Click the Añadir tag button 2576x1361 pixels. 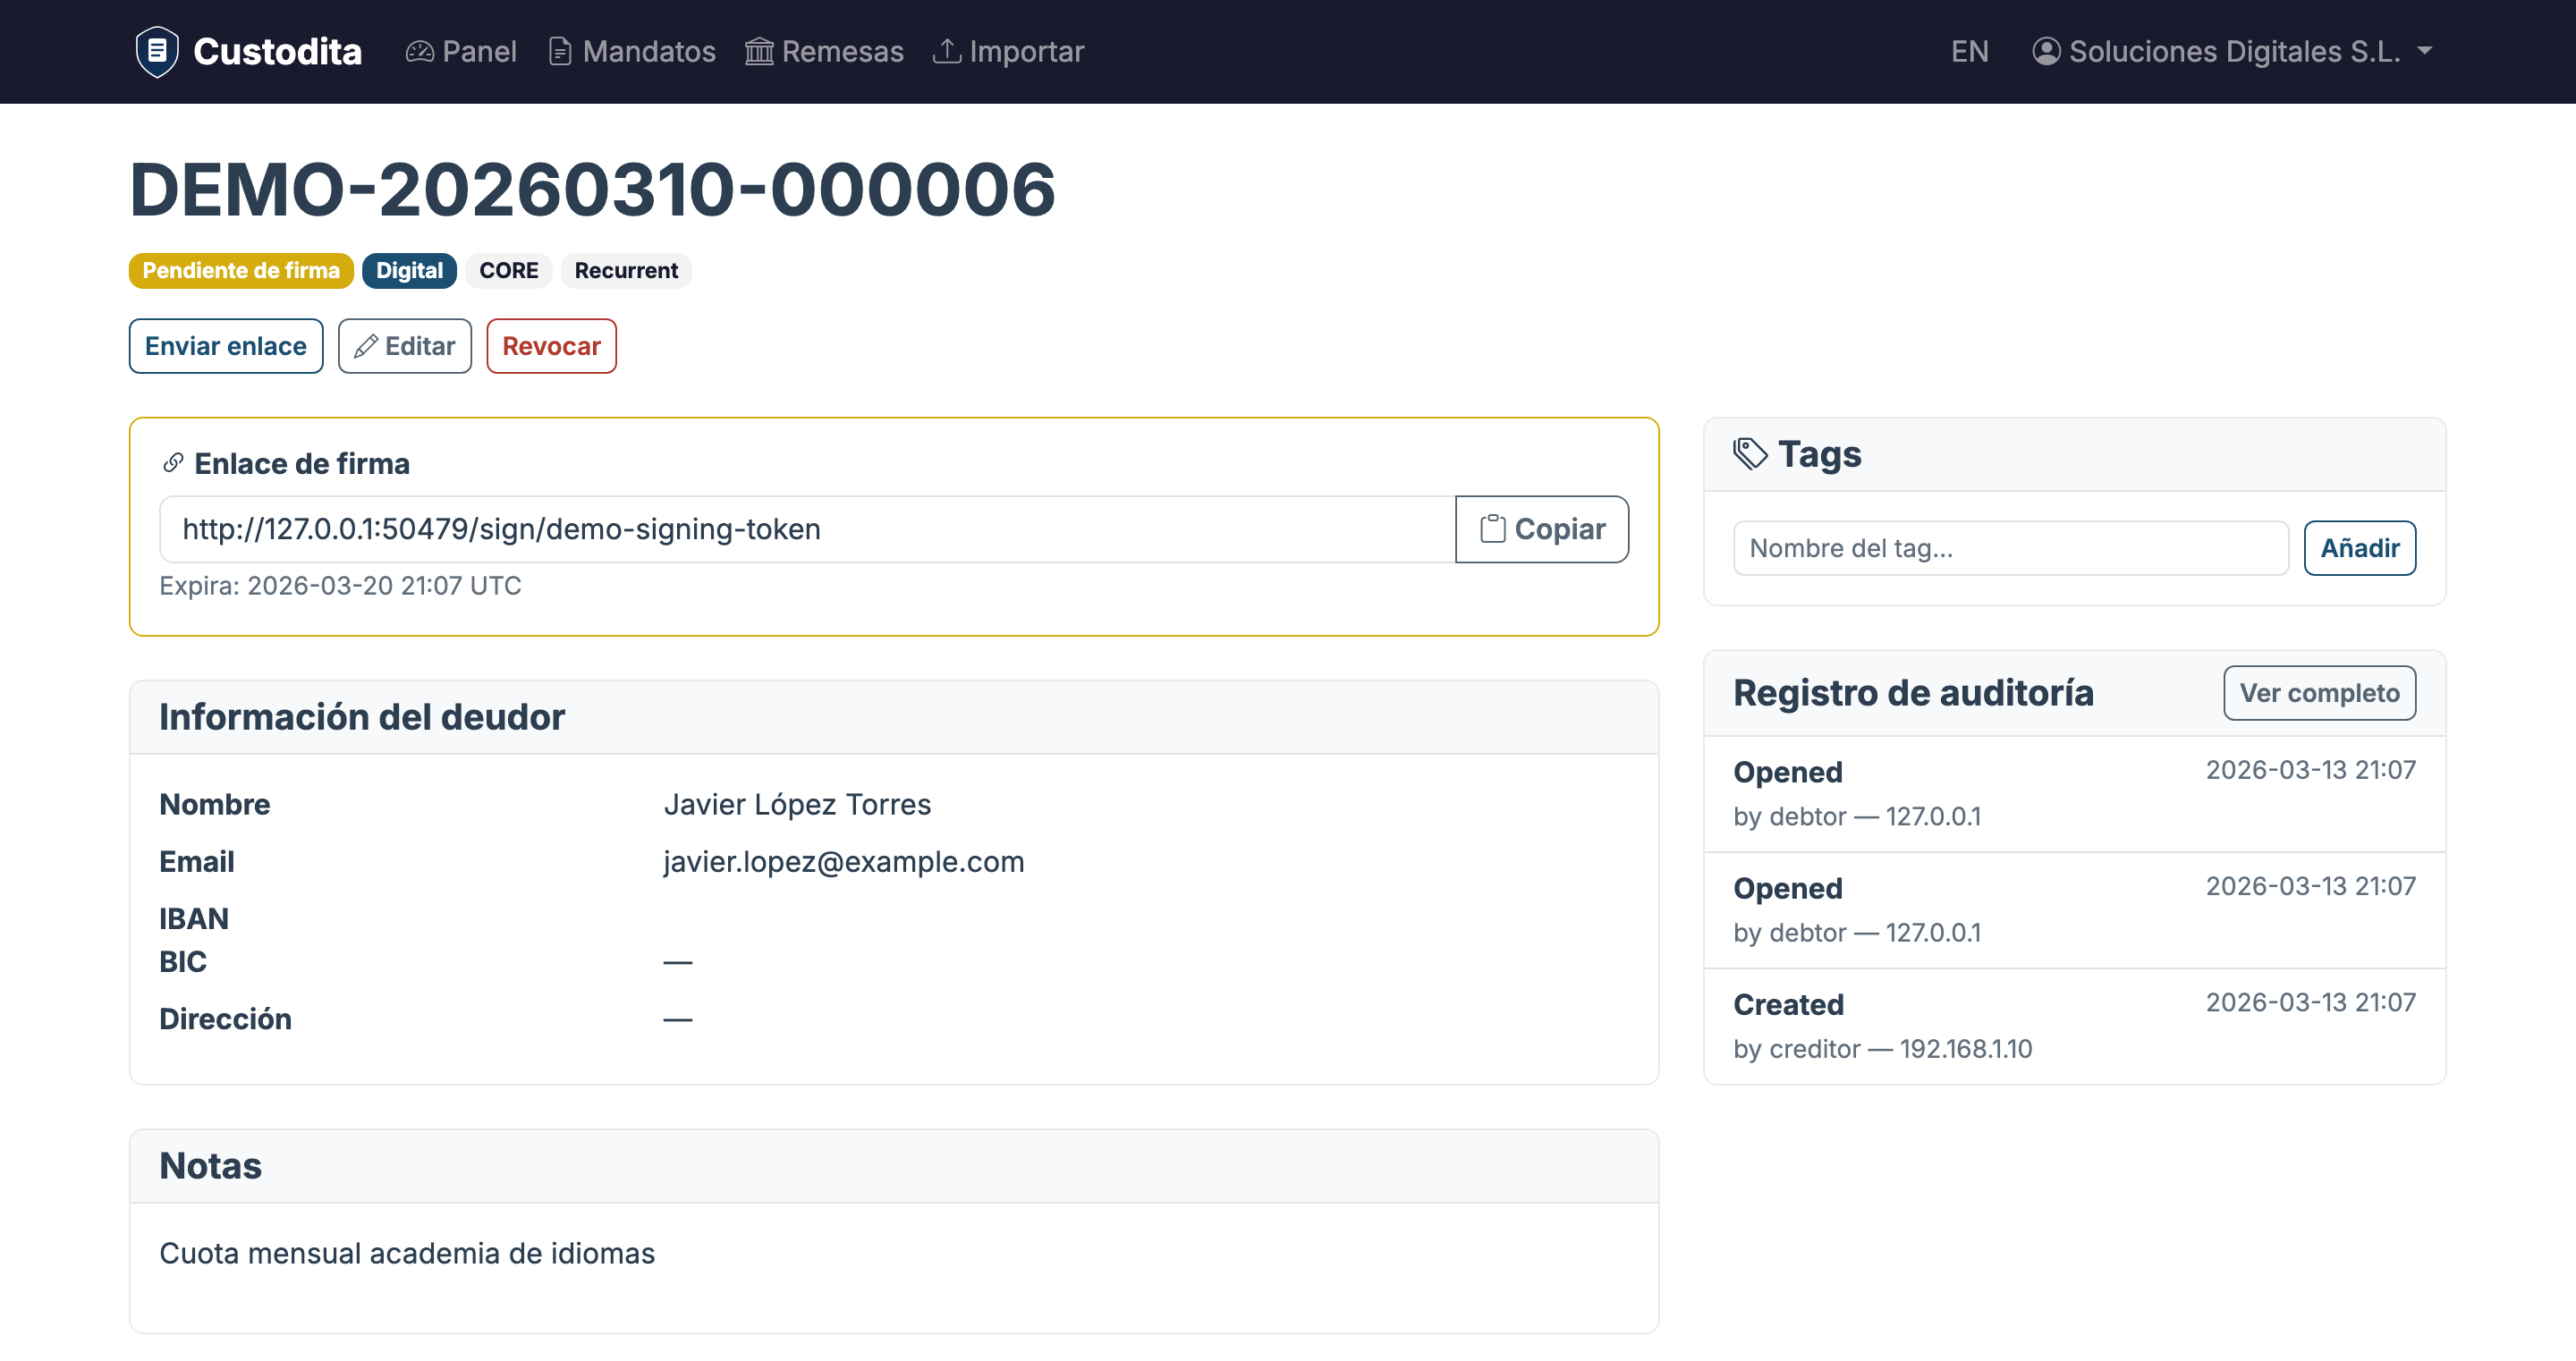(2359, 548)
